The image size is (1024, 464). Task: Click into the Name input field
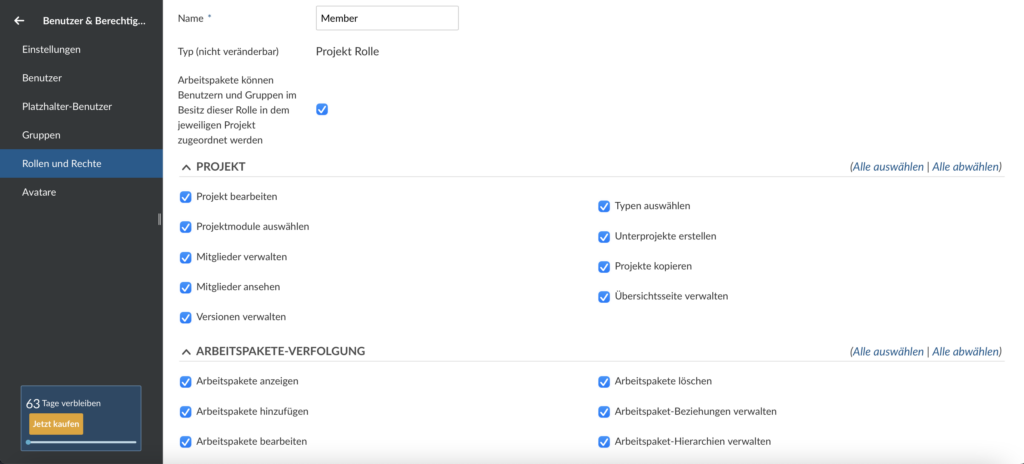(x=387, y=18)
